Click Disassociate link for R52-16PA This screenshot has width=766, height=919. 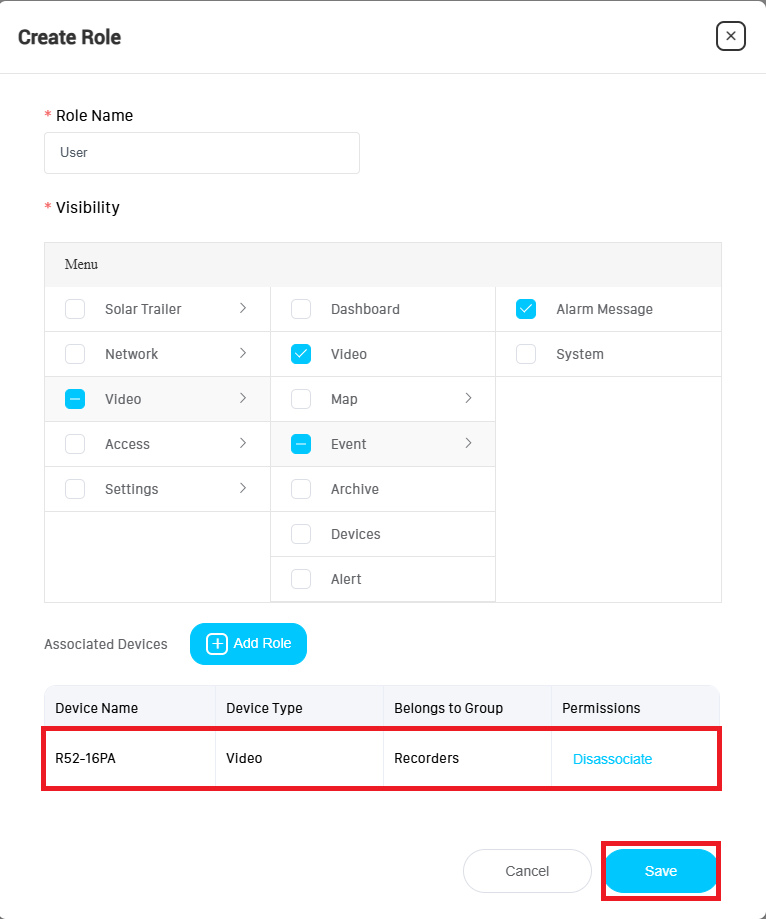coord(612,759)
